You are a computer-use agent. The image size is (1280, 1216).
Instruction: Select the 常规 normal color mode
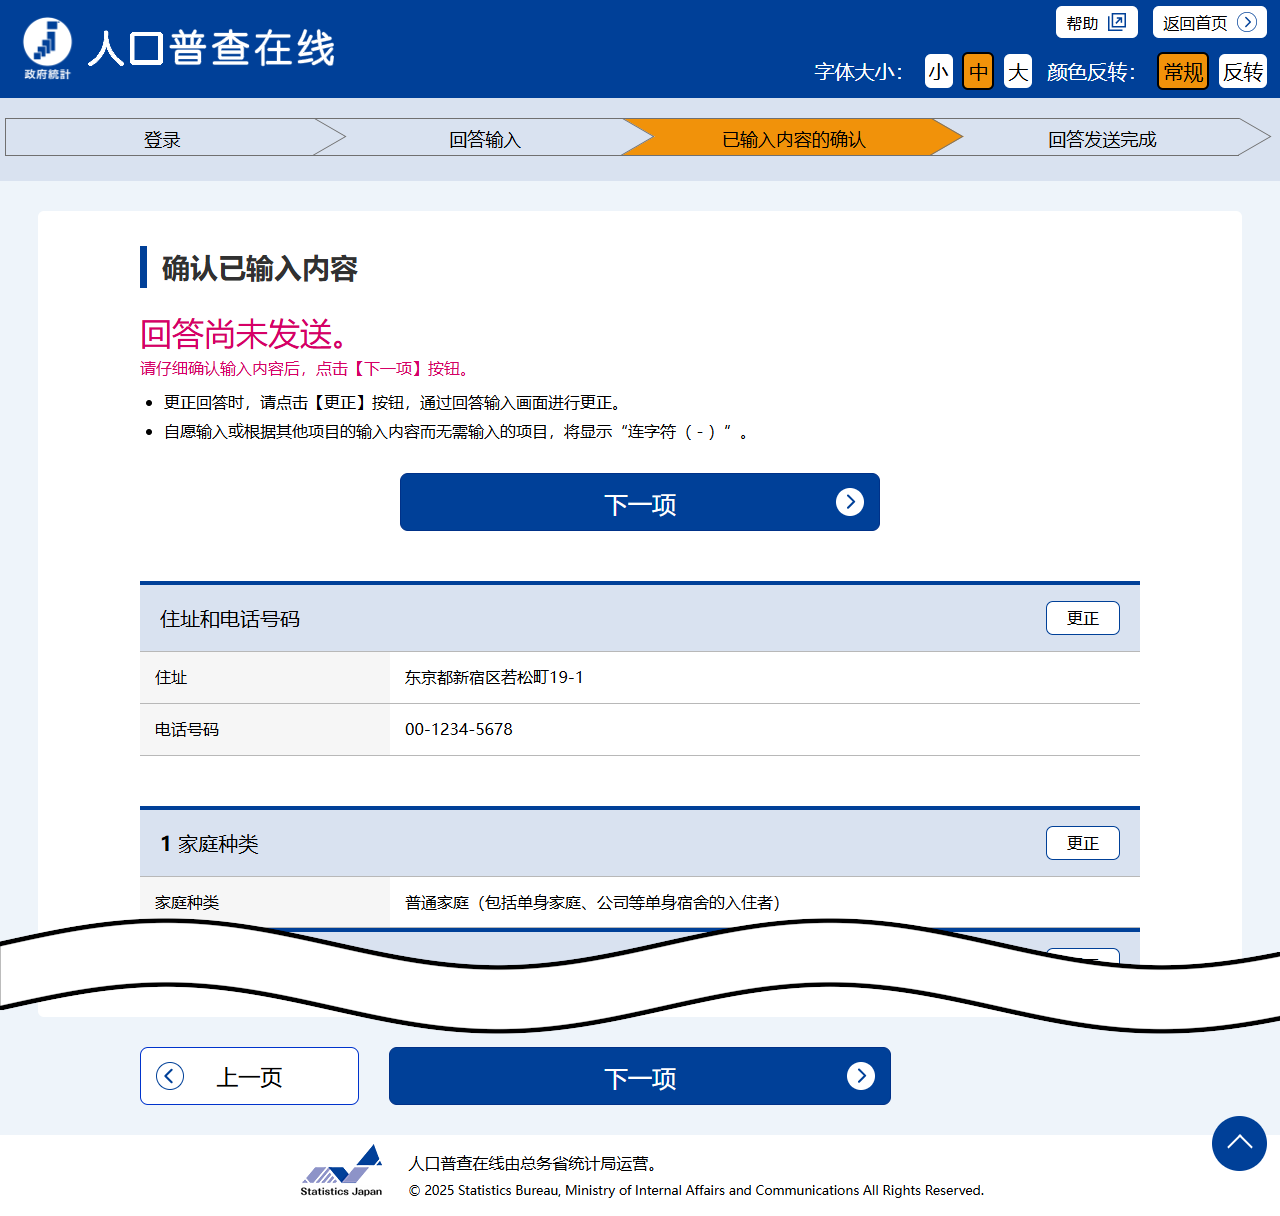[x=1183, y=72]
